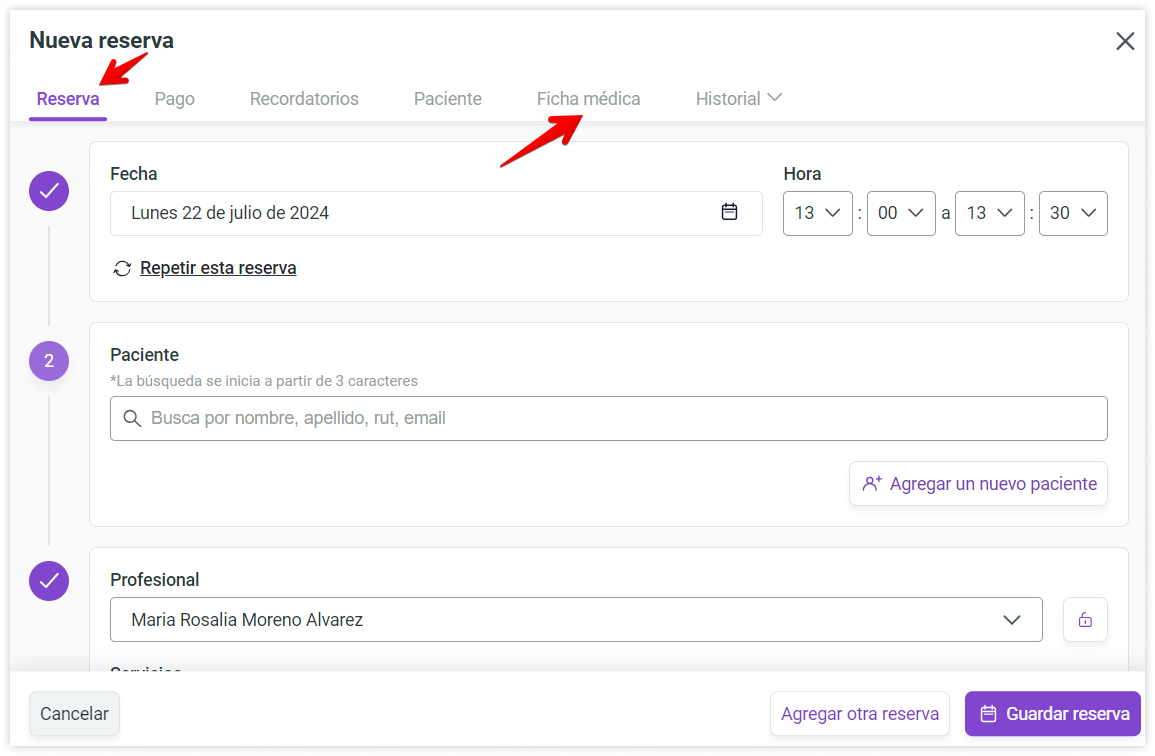Open the calendar icon in Fecha field
The width and height of the screenshot is (1155, 756).
tap(729, 212)
